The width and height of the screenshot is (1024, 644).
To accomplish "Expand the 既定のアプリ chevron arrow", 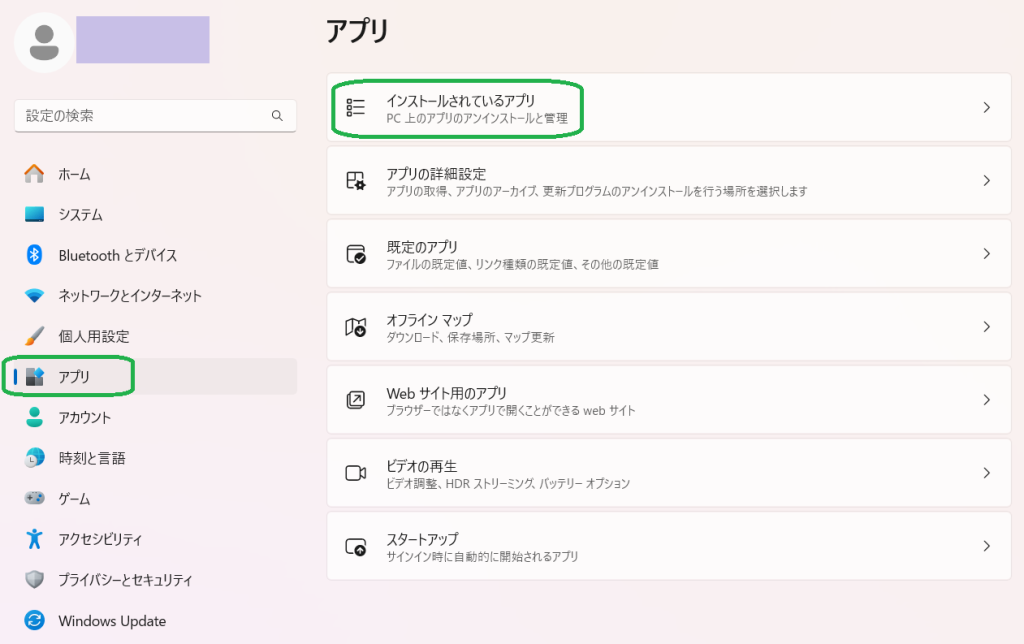I will (x=986, y=254).
